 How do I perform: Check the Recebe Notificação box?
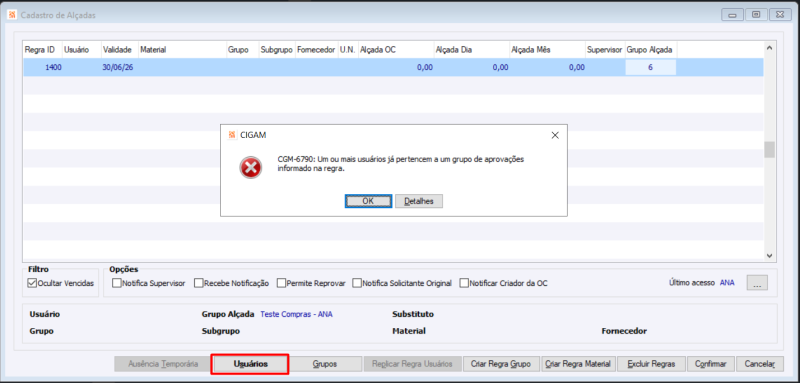[198, 283]
